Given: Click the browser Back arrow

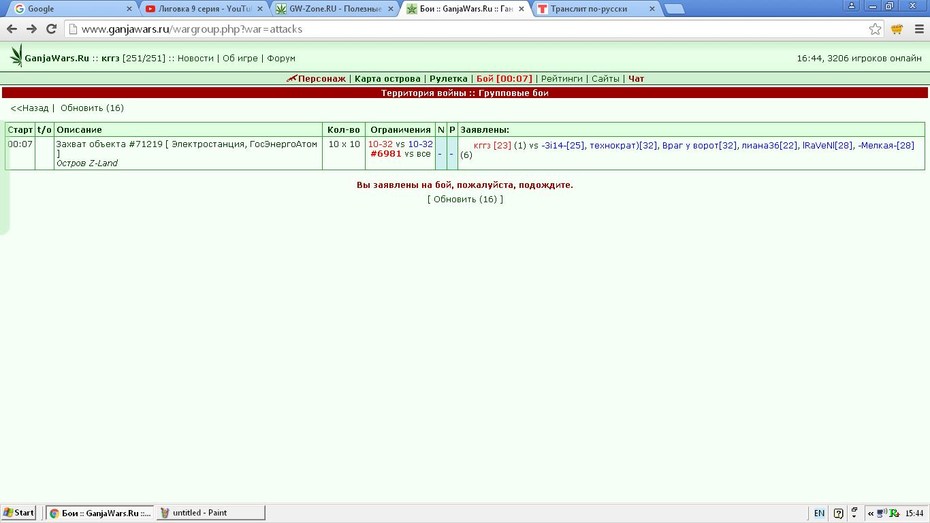Looking at the screenshot, I should (x=12, y=29).
